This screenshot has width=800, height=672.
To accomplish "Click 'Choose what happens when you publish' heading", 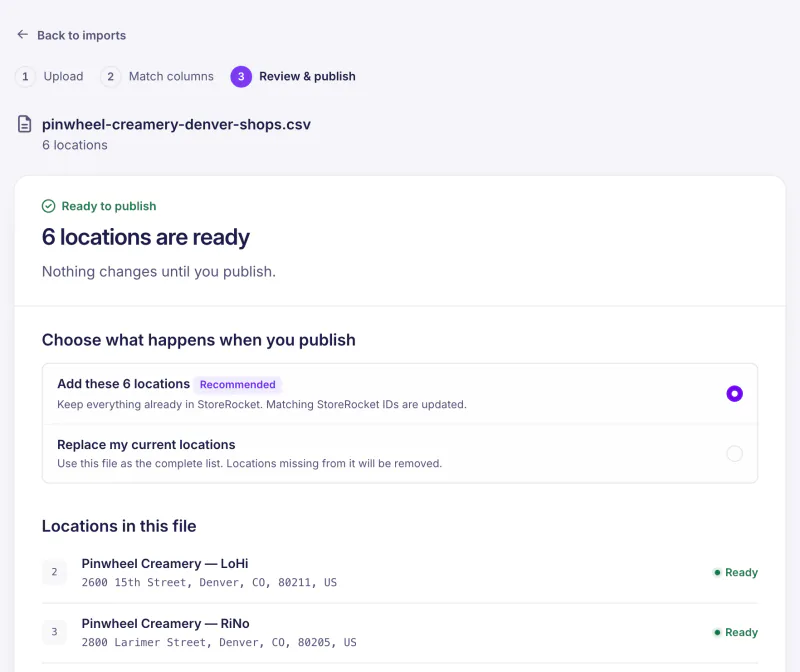I will pyautogui.click(x=198, y=340).
